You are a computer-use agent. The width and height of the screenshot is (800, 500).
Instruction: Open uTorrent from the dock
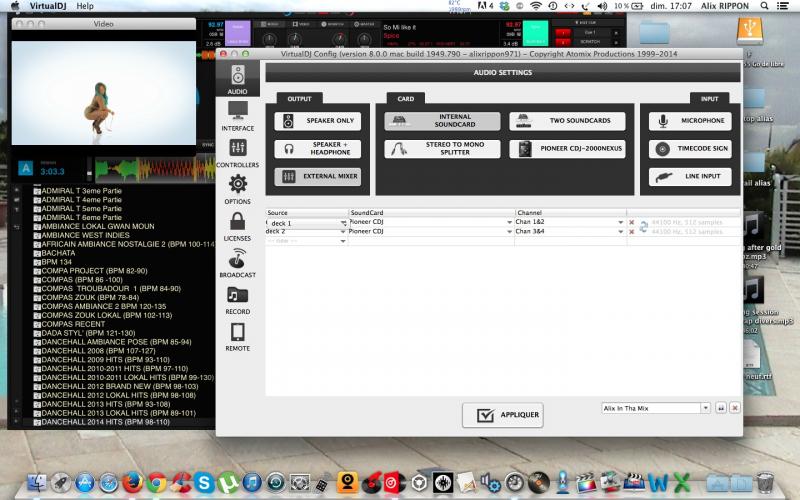click(228, 482)
